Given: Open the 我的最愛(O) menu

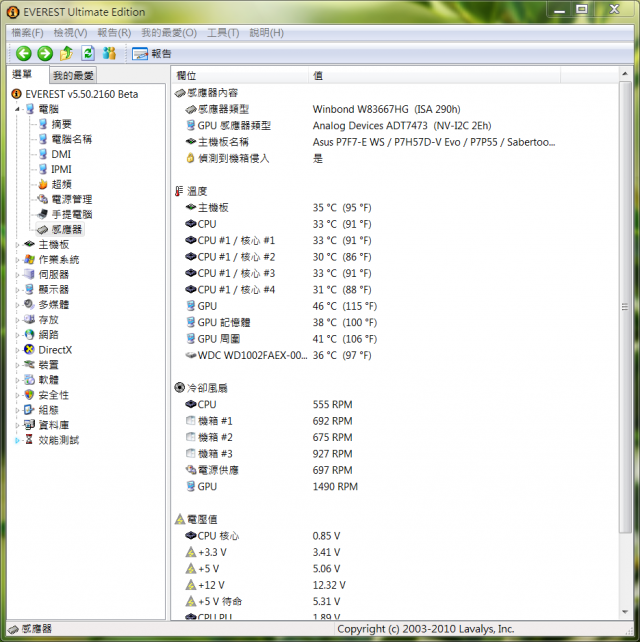Looking at the screenshot, I should [x=169, y=33].
